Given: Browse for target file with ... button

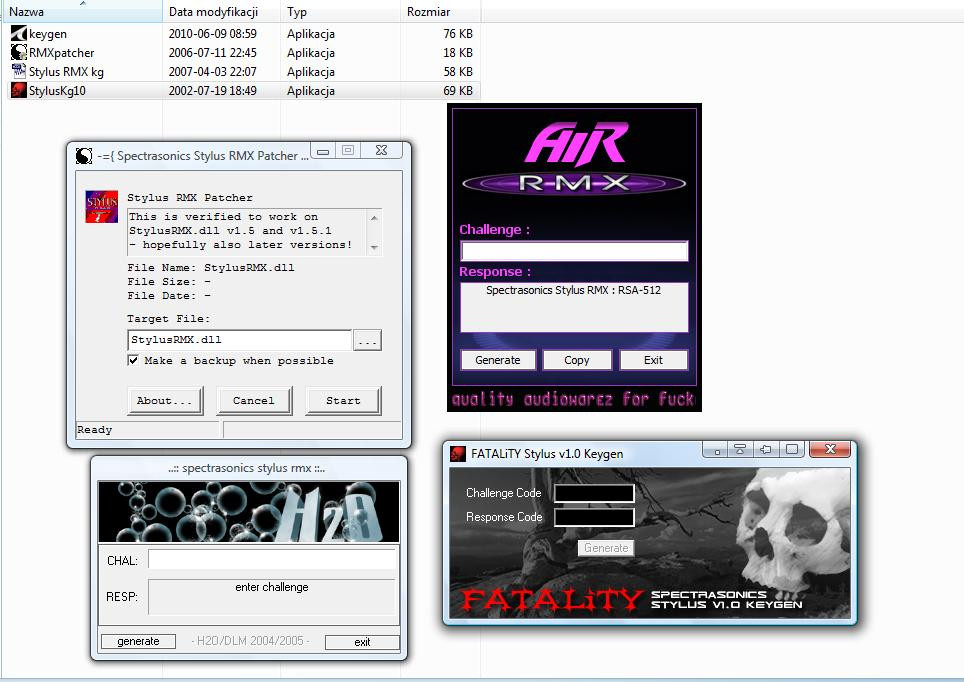Looking at the screenshot, I should (x=368, y=340).
